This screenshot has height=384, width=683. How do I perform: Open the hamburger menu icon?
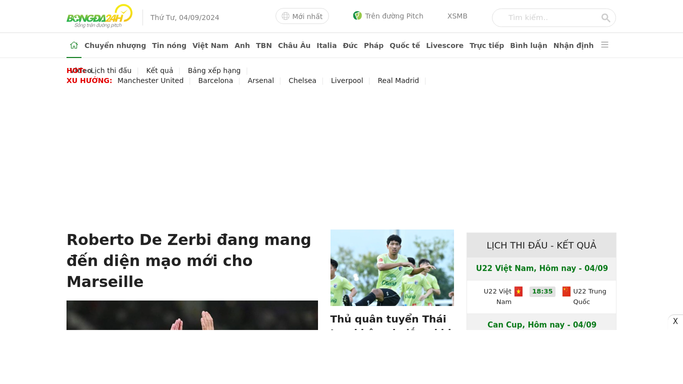point(605,45)
